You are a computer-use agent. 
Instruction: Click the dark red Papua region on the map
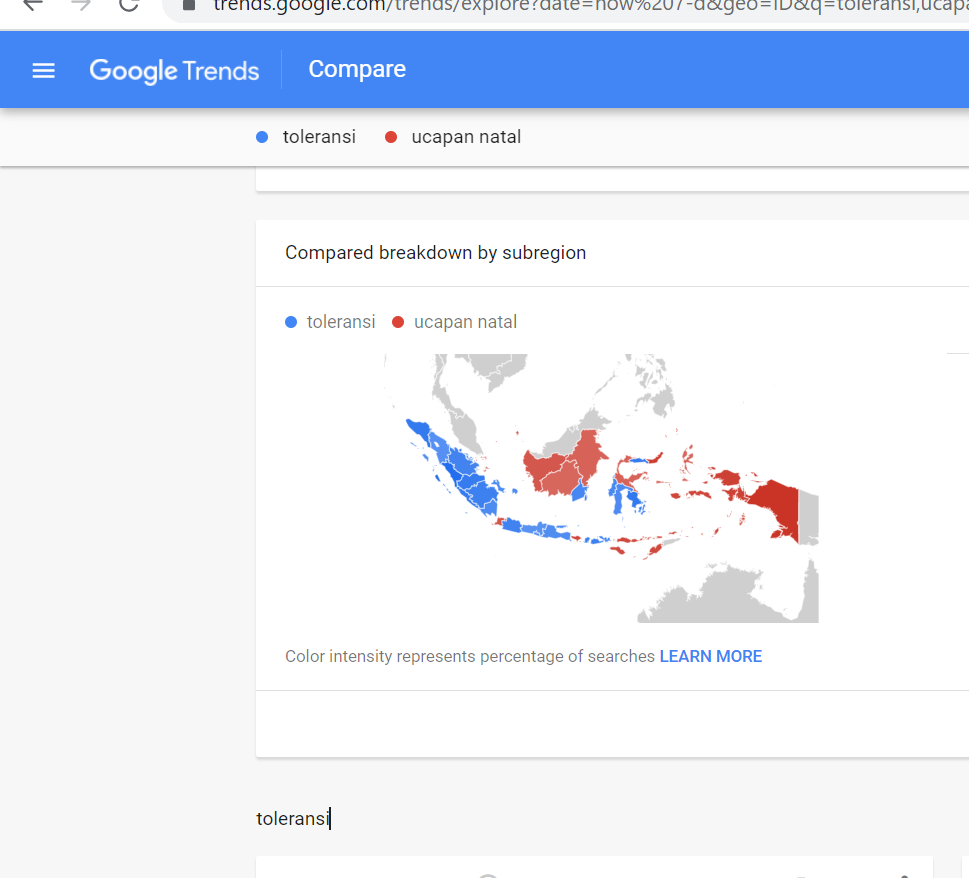point(779,506)
